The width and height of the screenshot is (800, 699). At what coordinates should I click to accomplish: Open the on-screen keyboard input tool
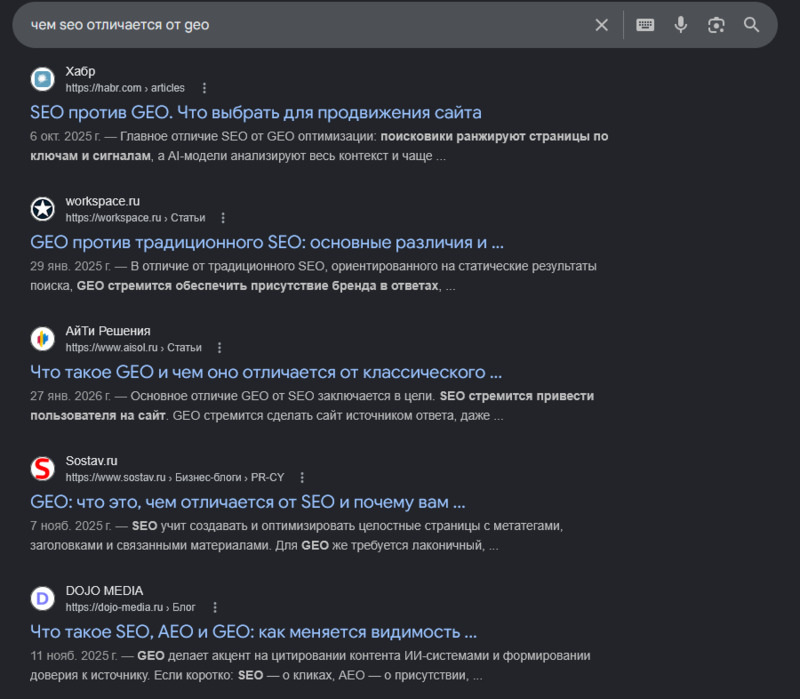click(x=645, y=25)
